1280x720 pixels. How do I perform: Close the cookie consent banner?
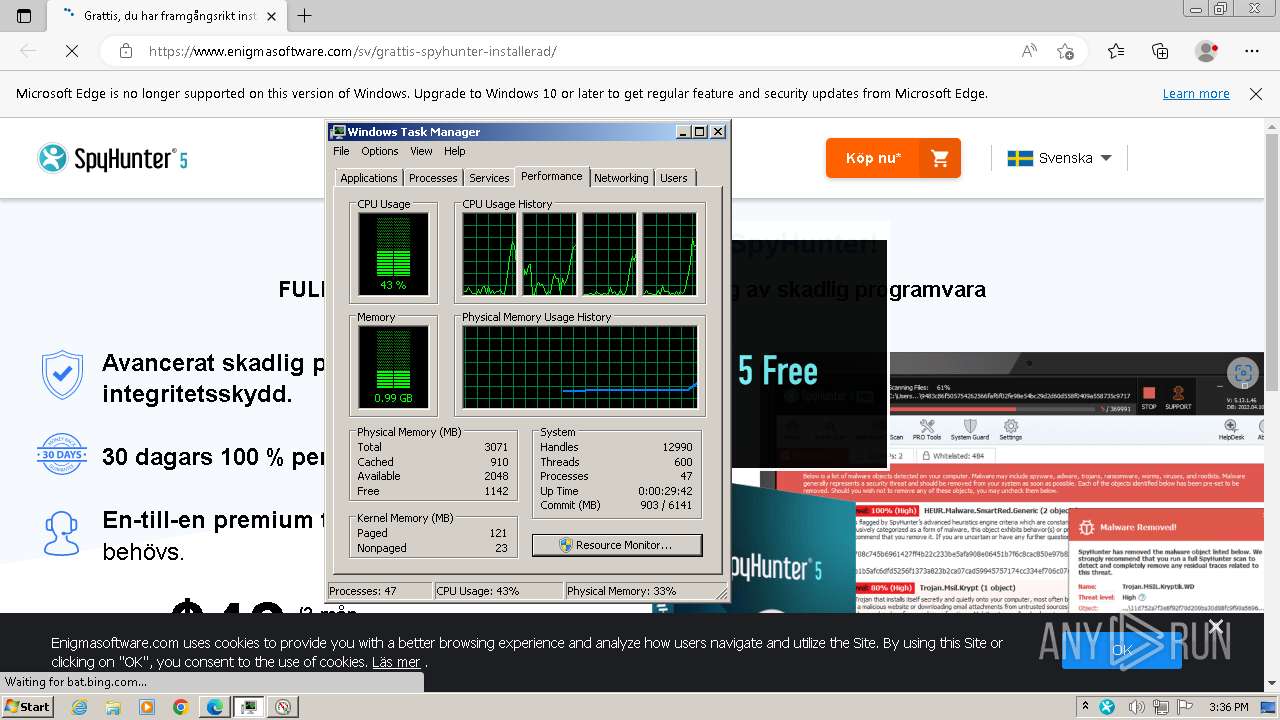coord(1215,627)
